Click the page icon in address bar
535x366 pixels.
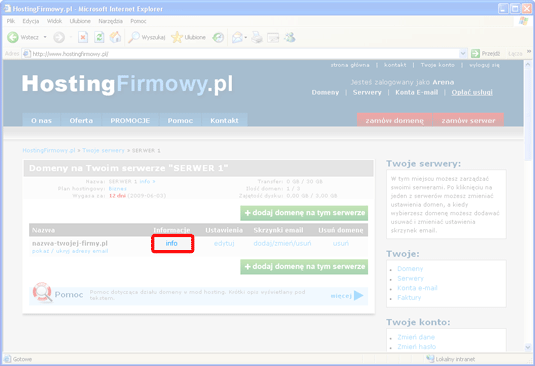coord(27,54)
